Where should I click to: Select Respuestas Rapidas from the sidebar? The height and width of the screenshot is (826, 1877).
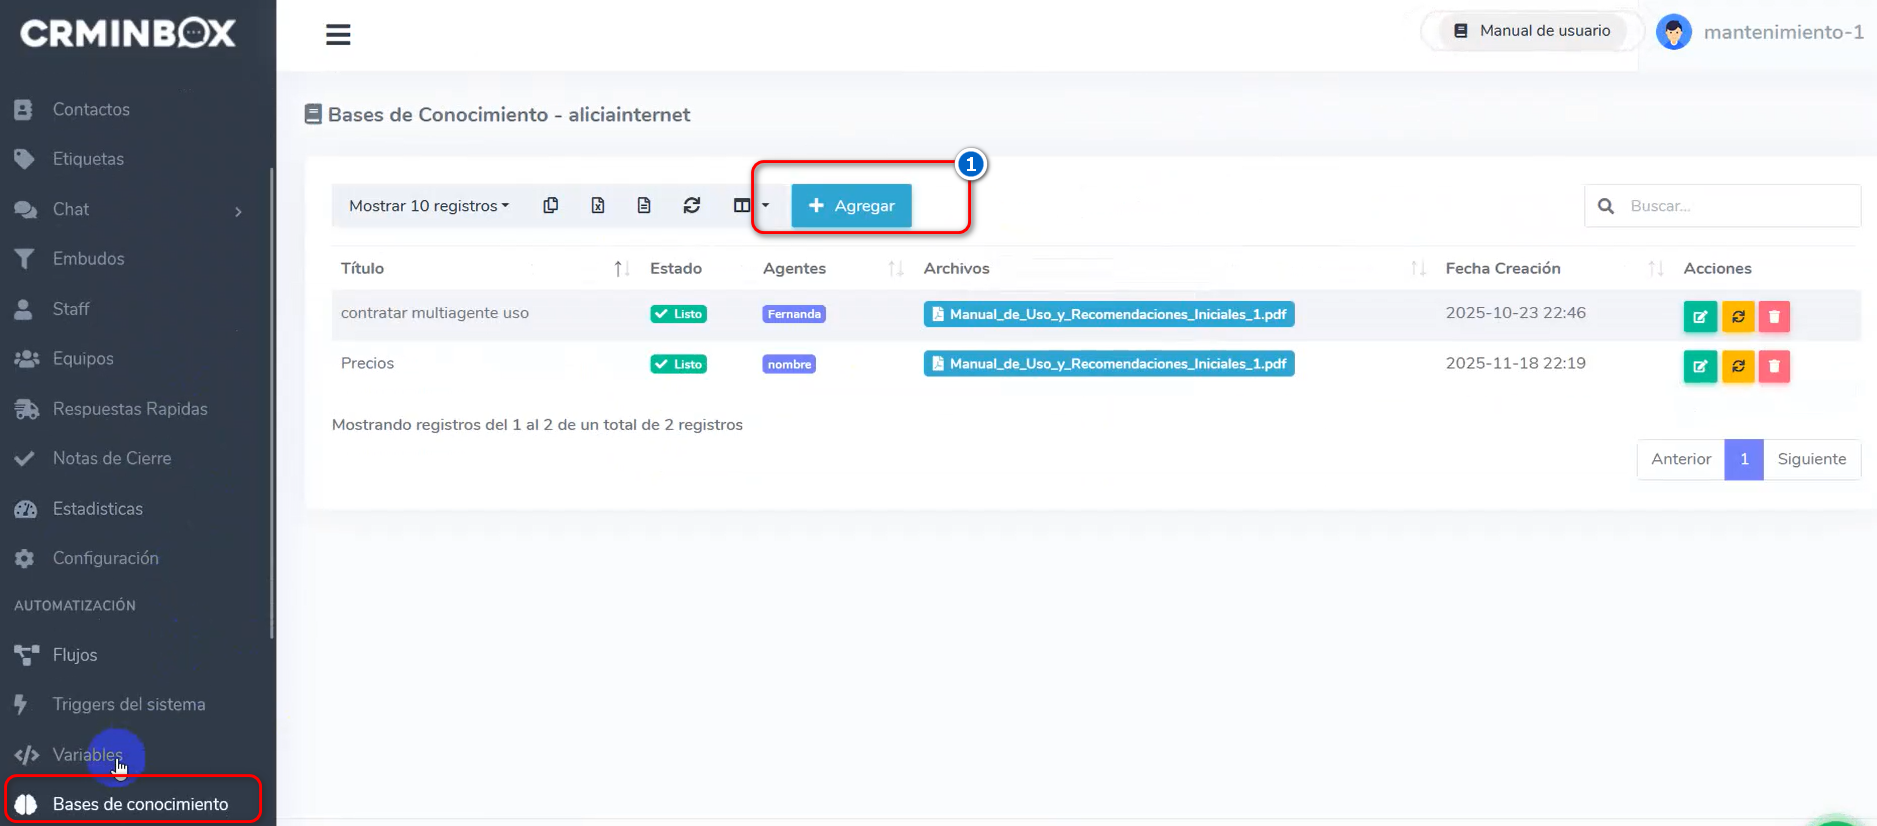pos(130,409)
